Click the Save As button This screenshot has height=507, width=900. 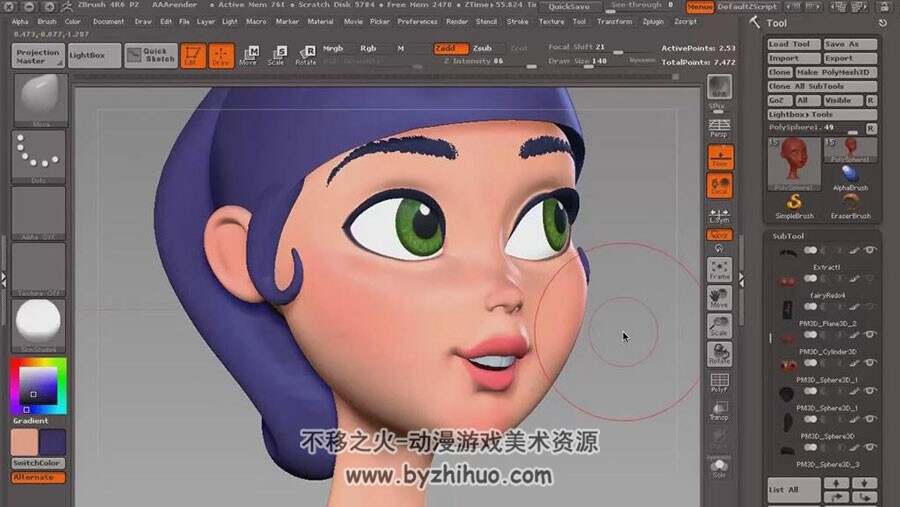tap(850, 44)
